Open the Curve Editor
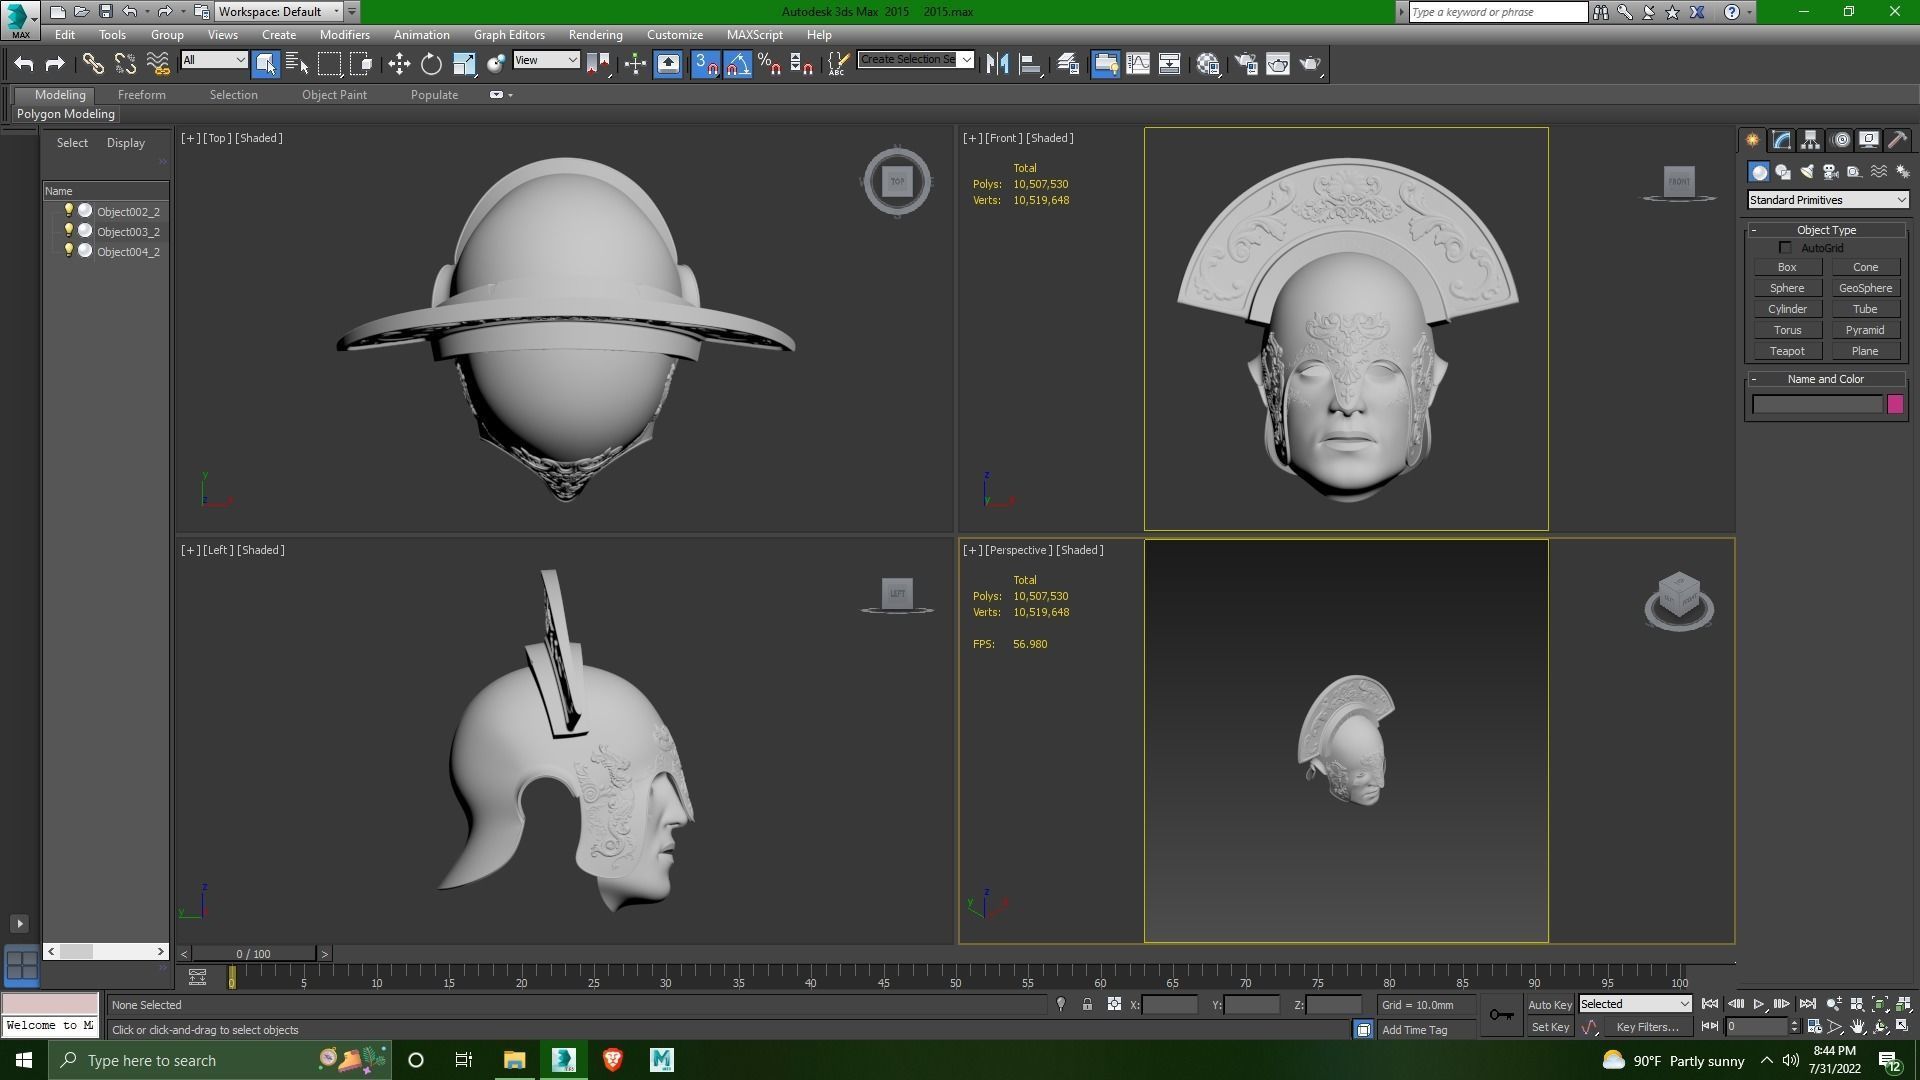The height and width of the screenshot is (1080, 1920). (1138, 64)
